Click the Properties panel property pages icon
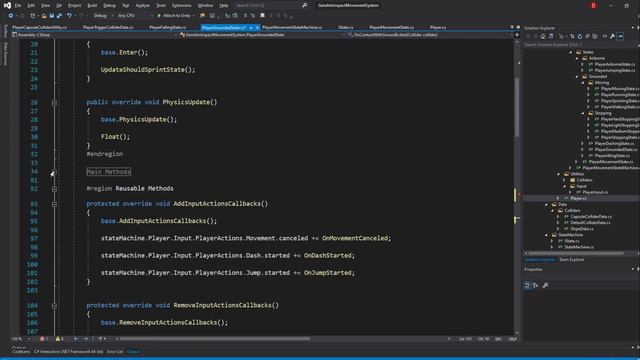 click(x=545, y=285)
